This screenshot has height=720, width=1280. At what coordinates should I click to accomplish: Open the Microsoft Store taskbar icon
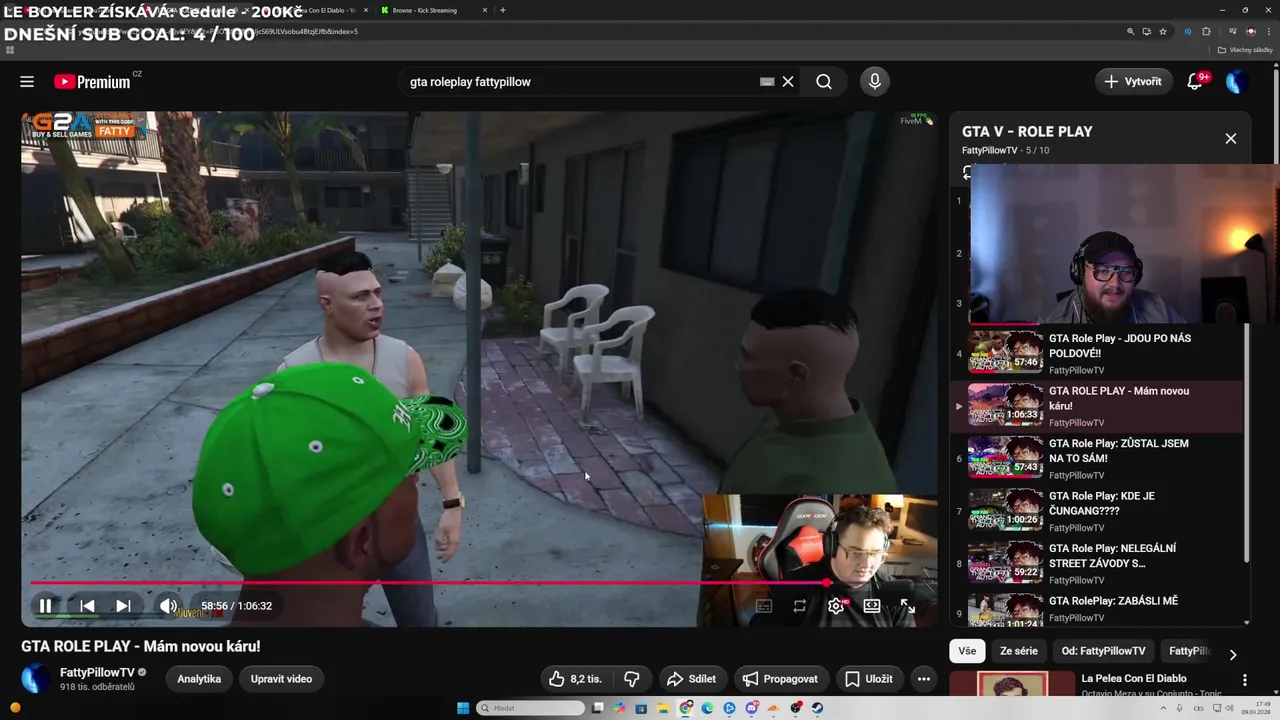pyautogui.click(x=641, y=708)
